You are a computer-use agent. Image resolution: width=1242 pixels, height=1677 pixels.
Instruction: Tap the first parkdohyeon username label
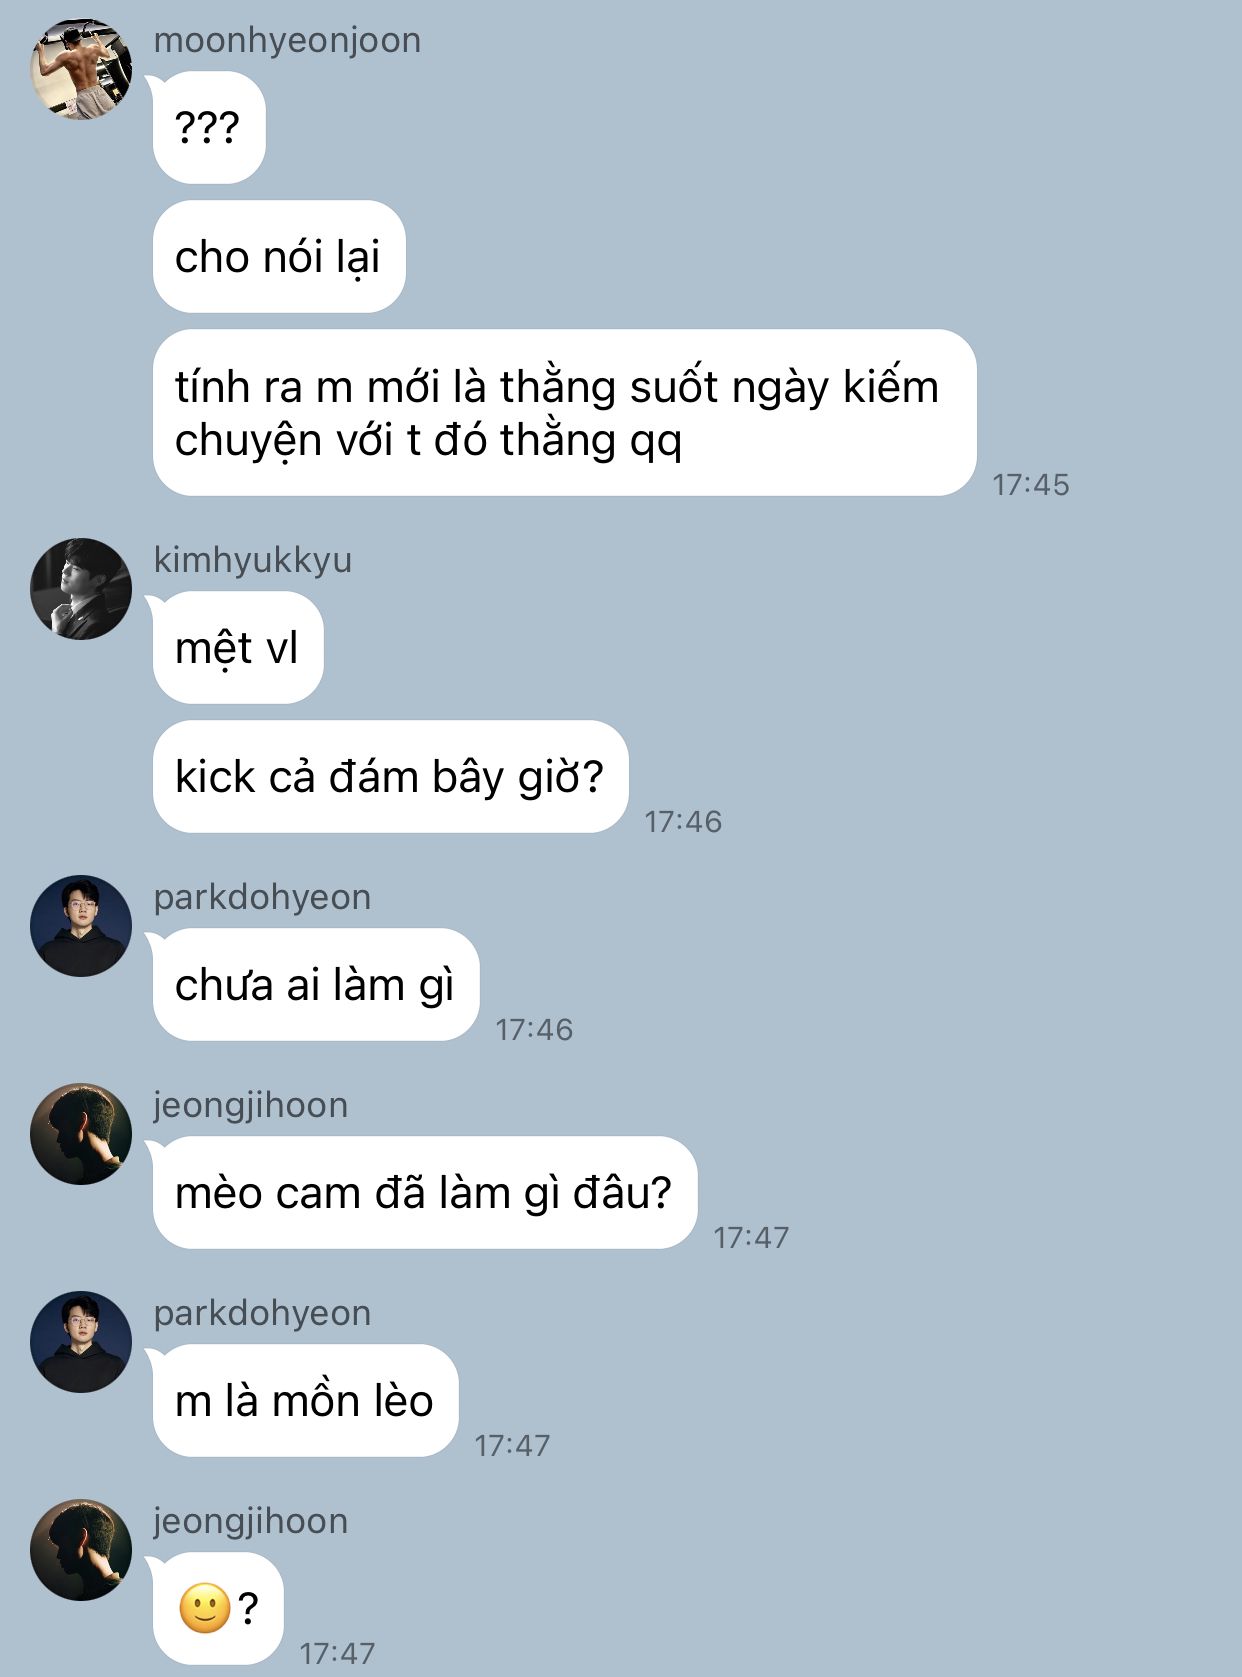tap(262, 898)
